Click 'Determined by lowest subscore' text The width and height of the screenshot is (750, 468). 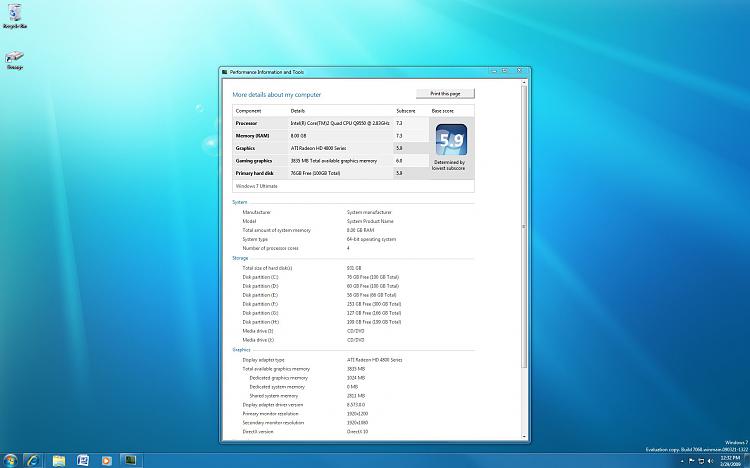coord(448,165)
